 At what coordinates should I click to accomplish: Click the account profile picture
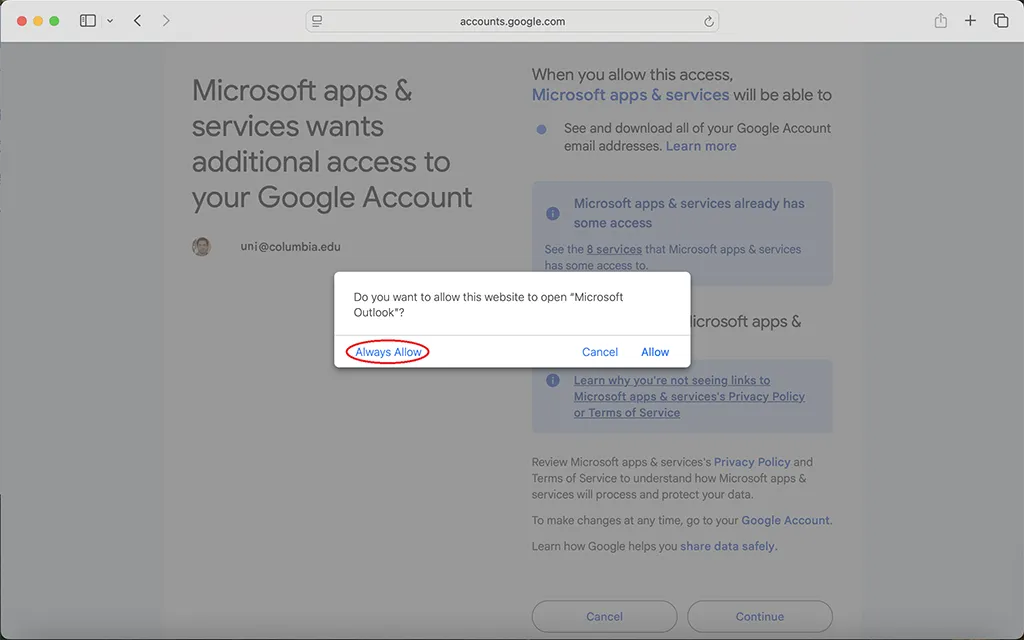click(x=201, y=247)
